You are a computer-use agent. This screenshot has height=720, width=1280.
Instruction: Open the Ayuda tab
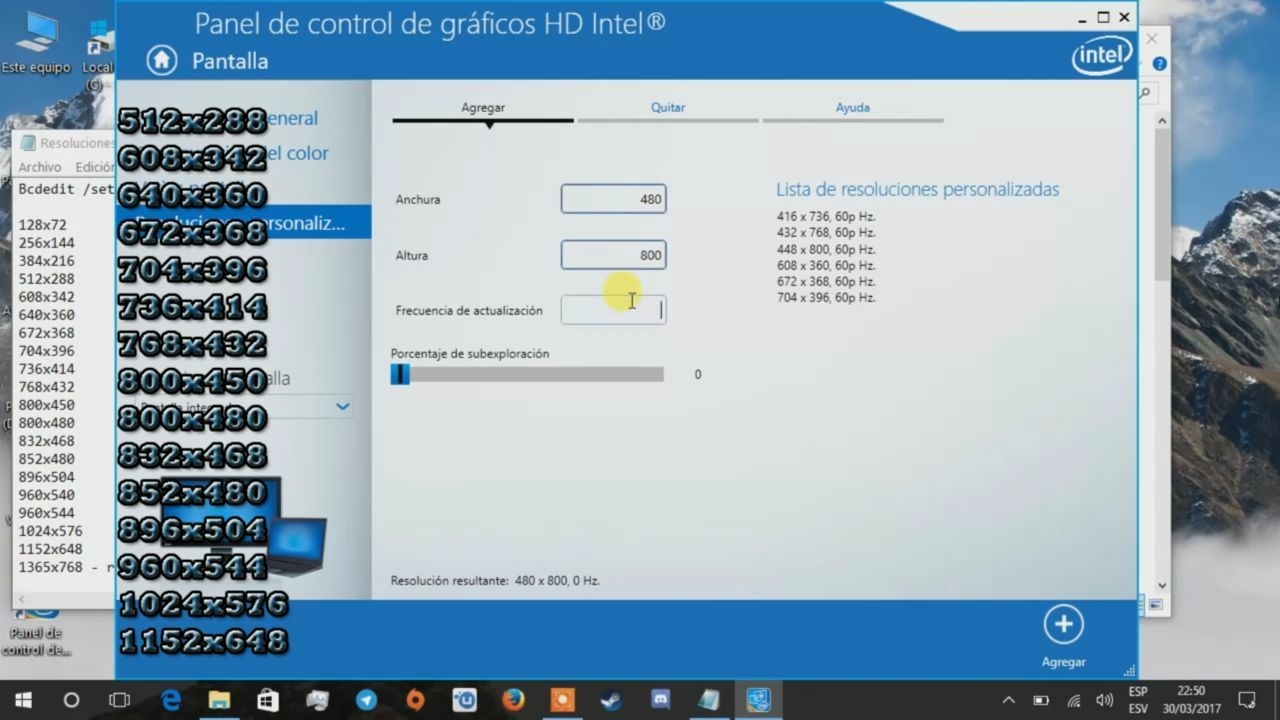tap(853, 107)
